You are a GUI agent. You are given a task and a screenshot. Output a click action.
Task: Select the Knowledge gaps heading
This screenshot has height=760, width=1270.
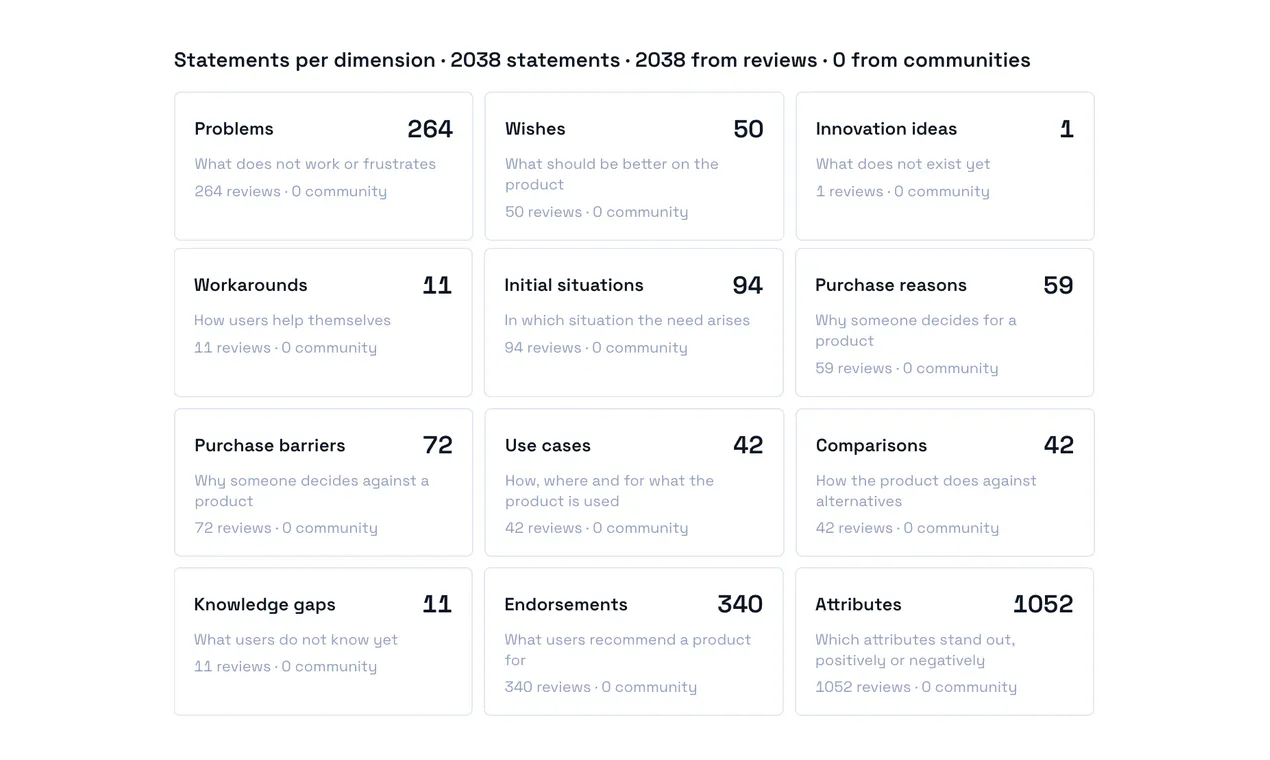pyautogui.click(x=265, y=604)
